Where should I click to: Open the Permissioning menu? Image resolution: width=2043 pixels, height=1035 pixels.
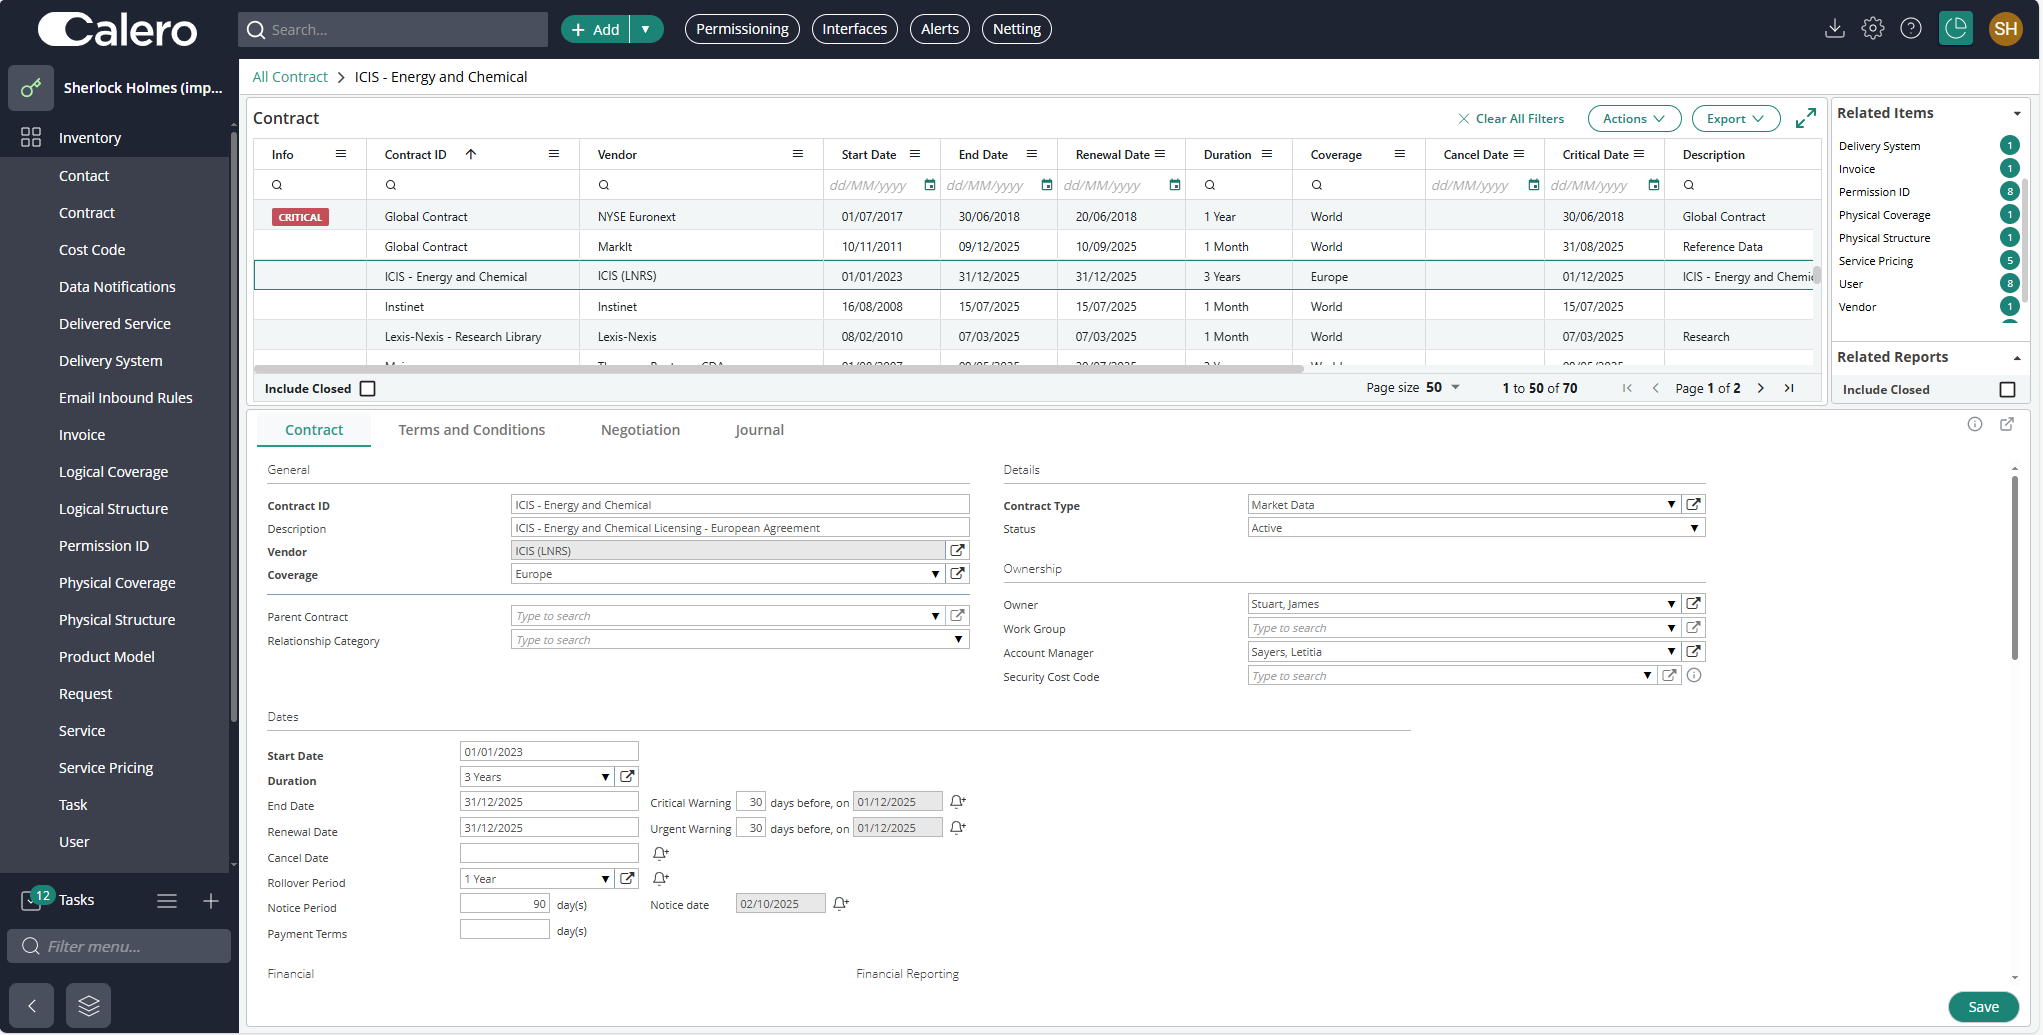[742, 29]
